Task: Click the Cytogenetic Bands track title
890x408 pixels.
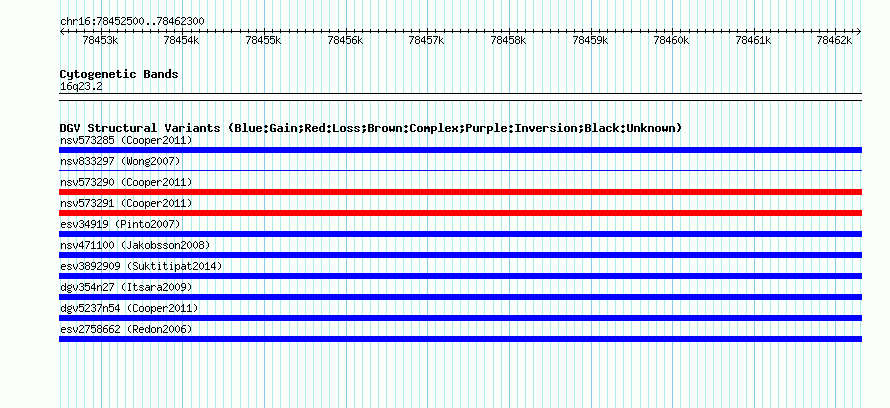Action: click(x=119, y=74)
